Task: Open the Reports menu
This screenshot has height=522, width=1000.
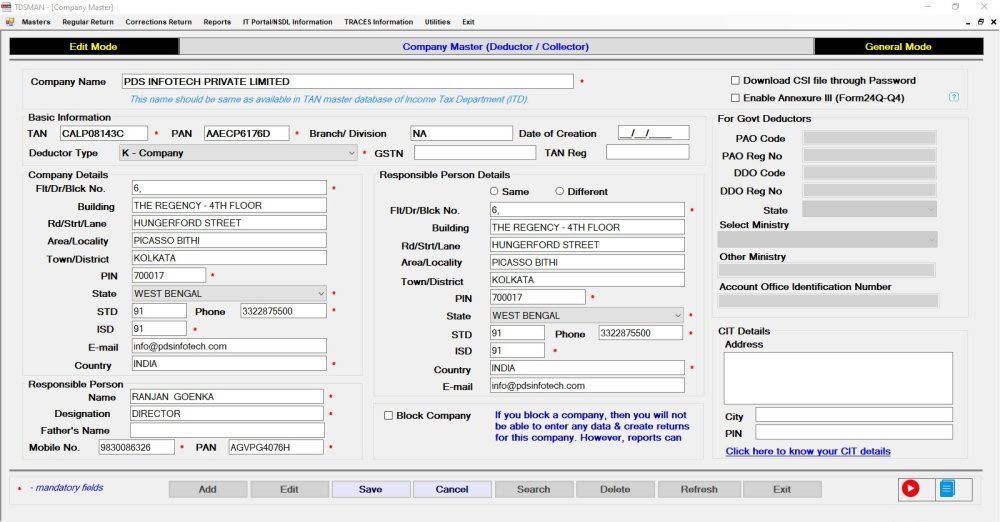Action: pyautogui.click(x=217, y=22)
